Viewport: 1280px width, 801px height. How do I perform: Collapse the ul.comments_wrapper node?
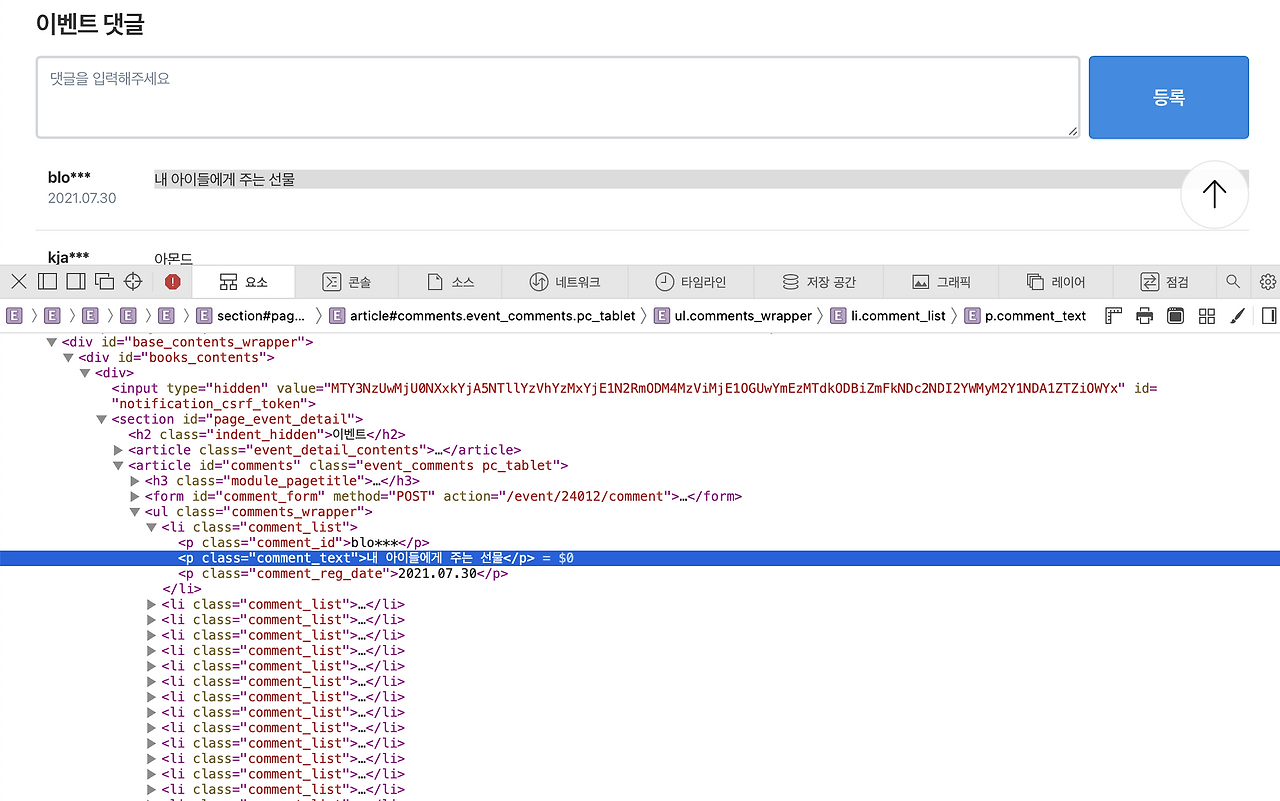click(x=135, y=512)
